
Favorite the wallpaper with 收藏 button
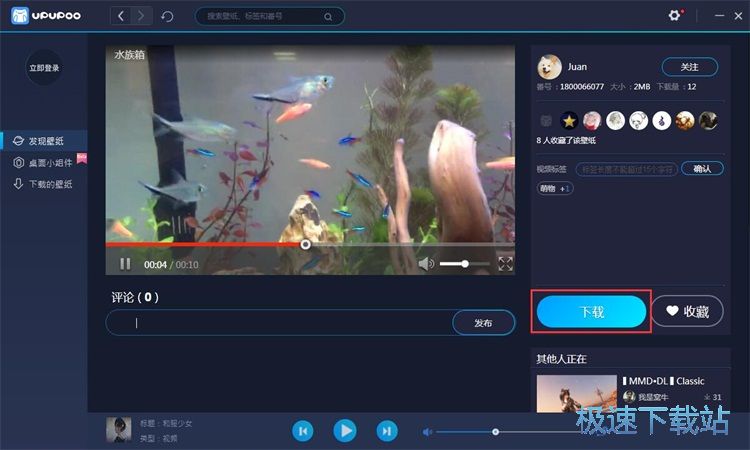[687, 311]
